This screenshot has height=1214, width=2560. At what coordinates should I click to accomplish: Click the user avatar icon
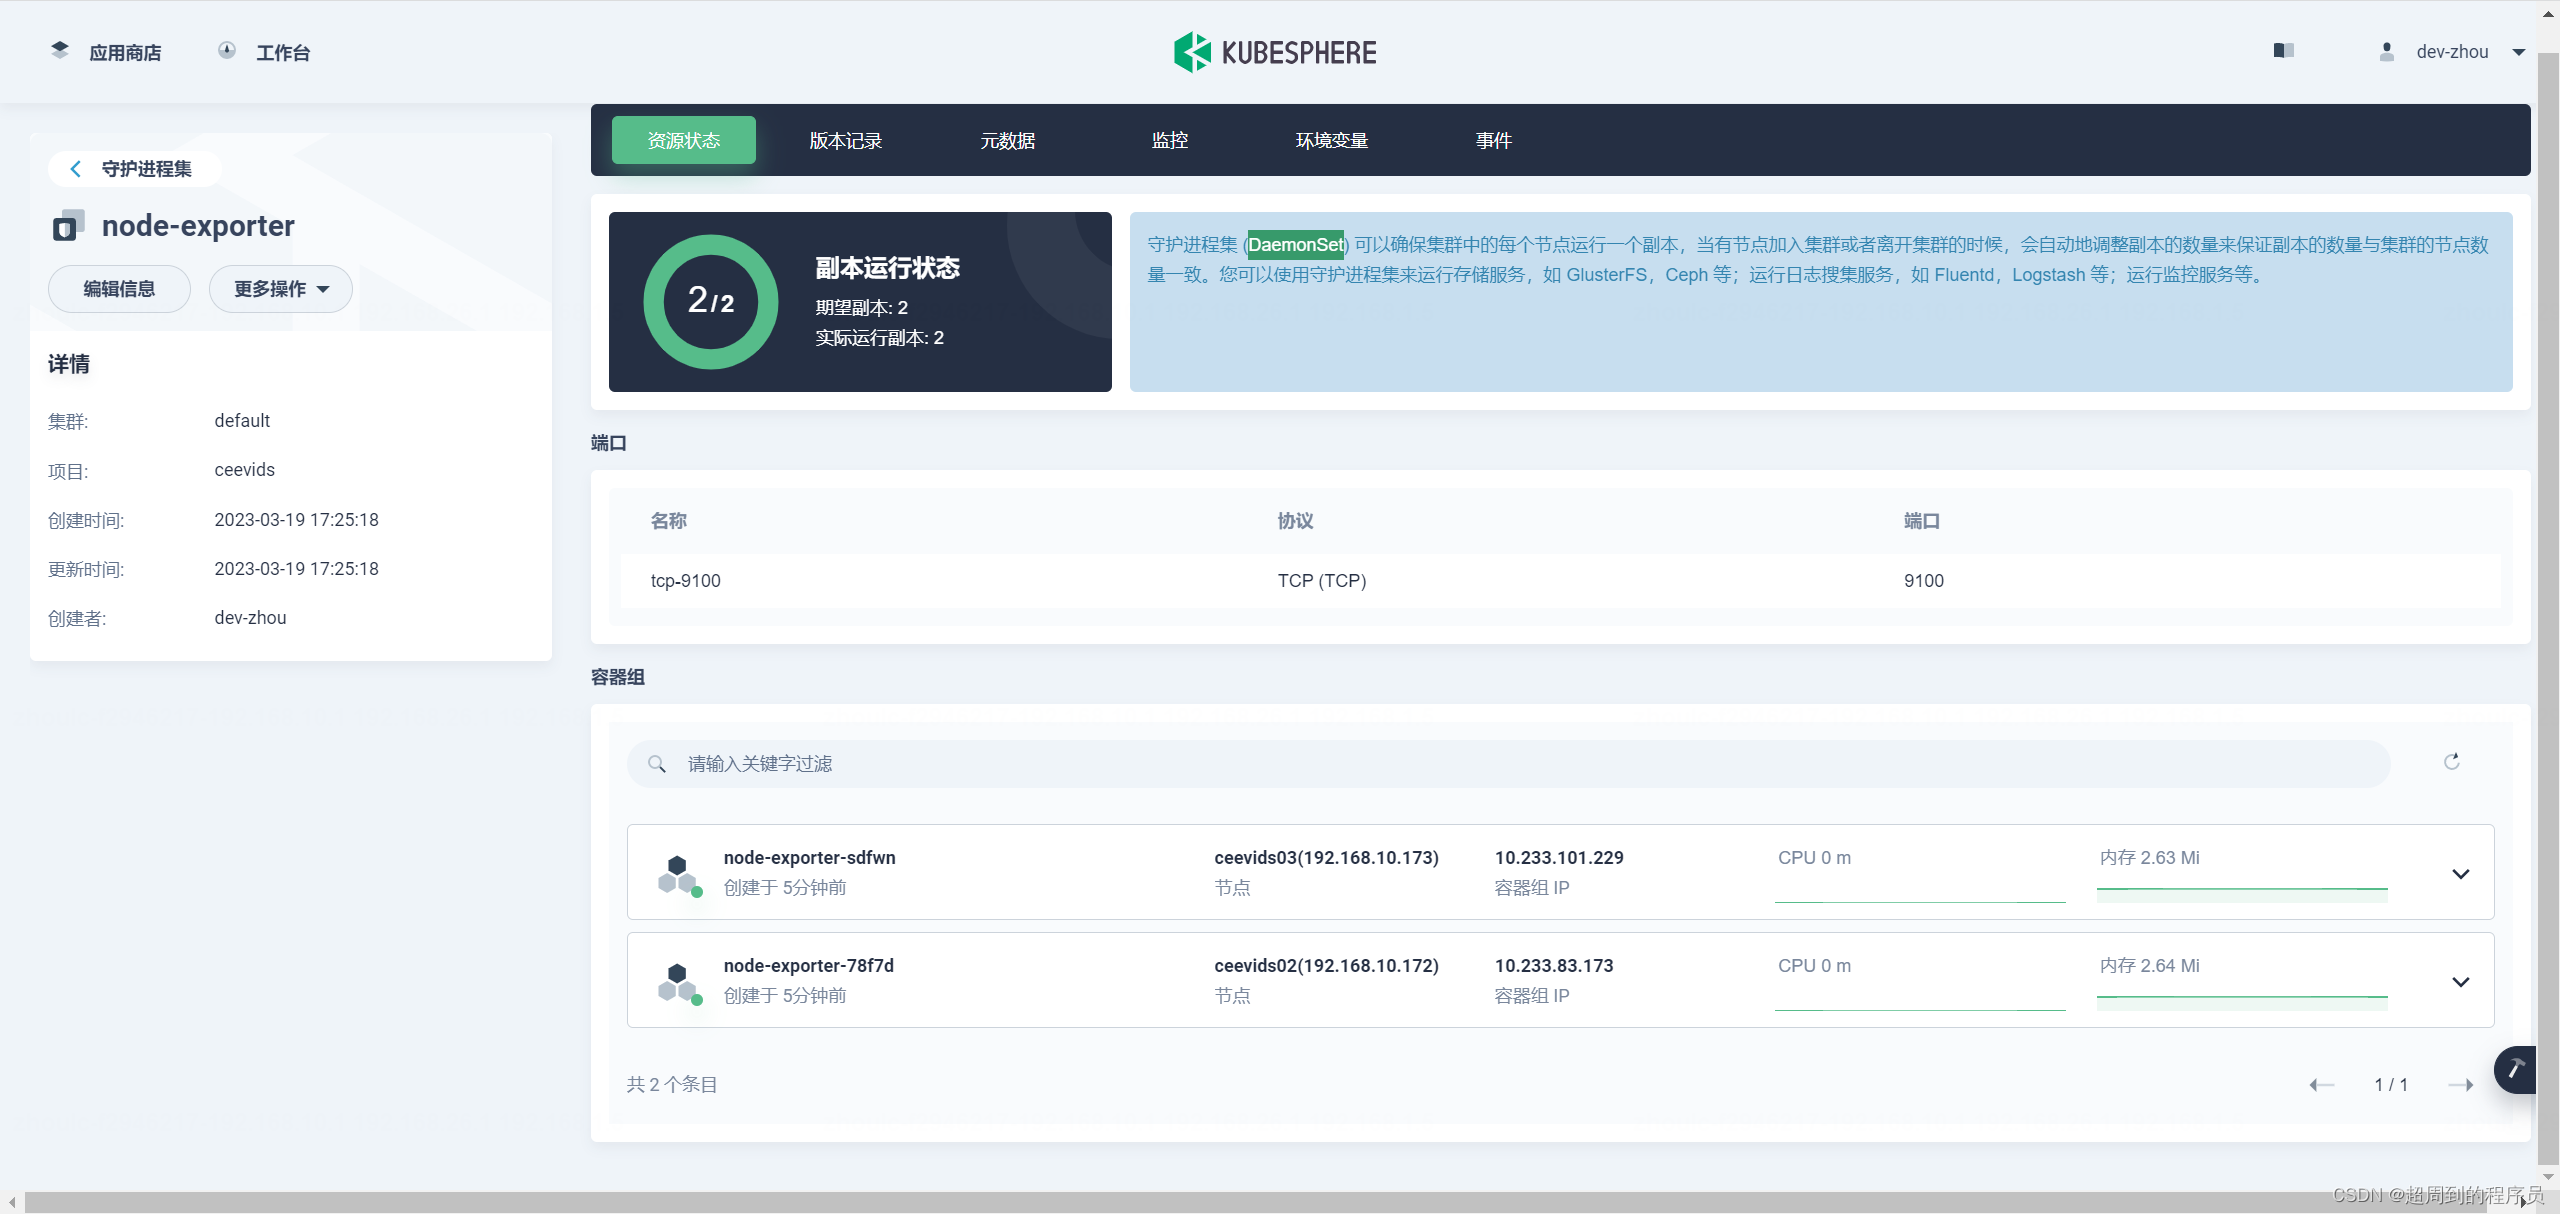coord(2386,51)
